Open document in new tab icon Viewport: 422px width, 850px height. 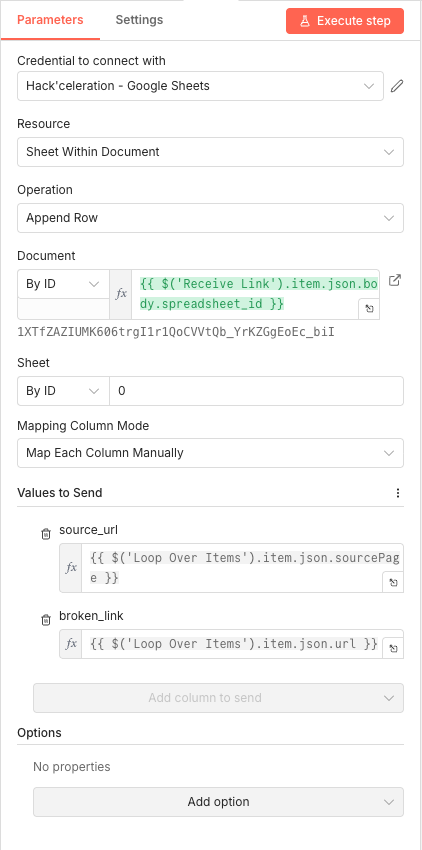tap(395, 281)
